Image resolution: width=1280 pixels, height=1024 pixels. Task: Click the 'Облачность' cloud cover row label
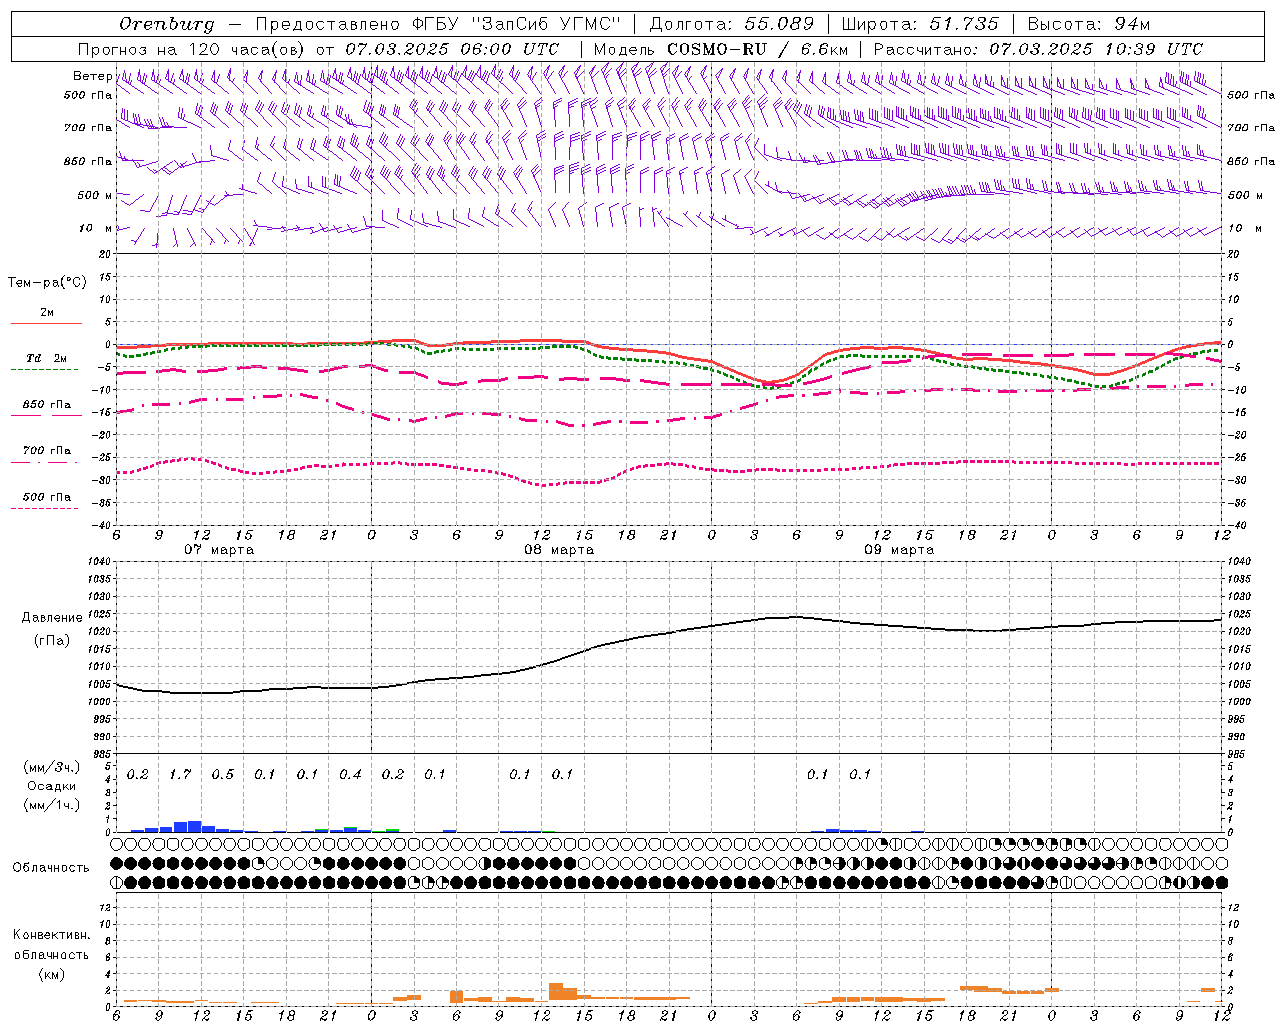pyautogui.click(x=51, y=868)
